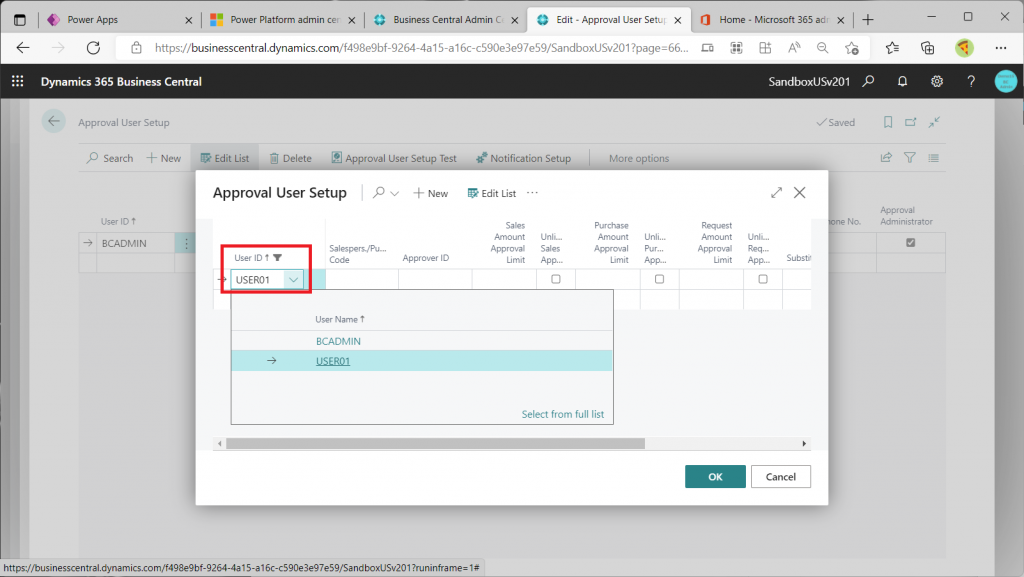Show the list view options icon
The height and width of the screenshot is (577, 1024).
[x=933, y=157]
